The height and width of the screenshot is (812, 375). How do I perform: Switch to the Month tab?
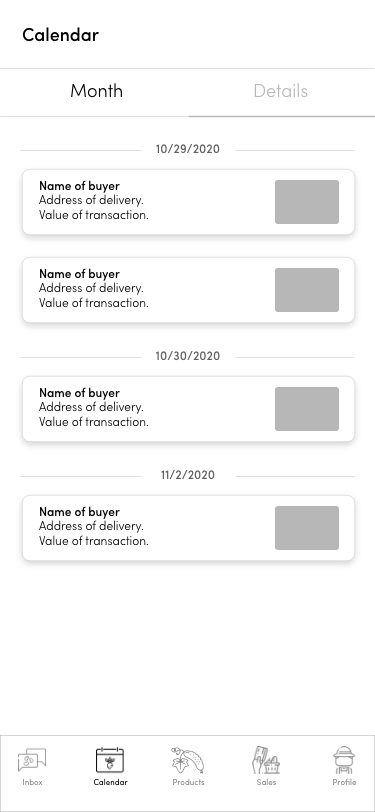tap(96, 91)
